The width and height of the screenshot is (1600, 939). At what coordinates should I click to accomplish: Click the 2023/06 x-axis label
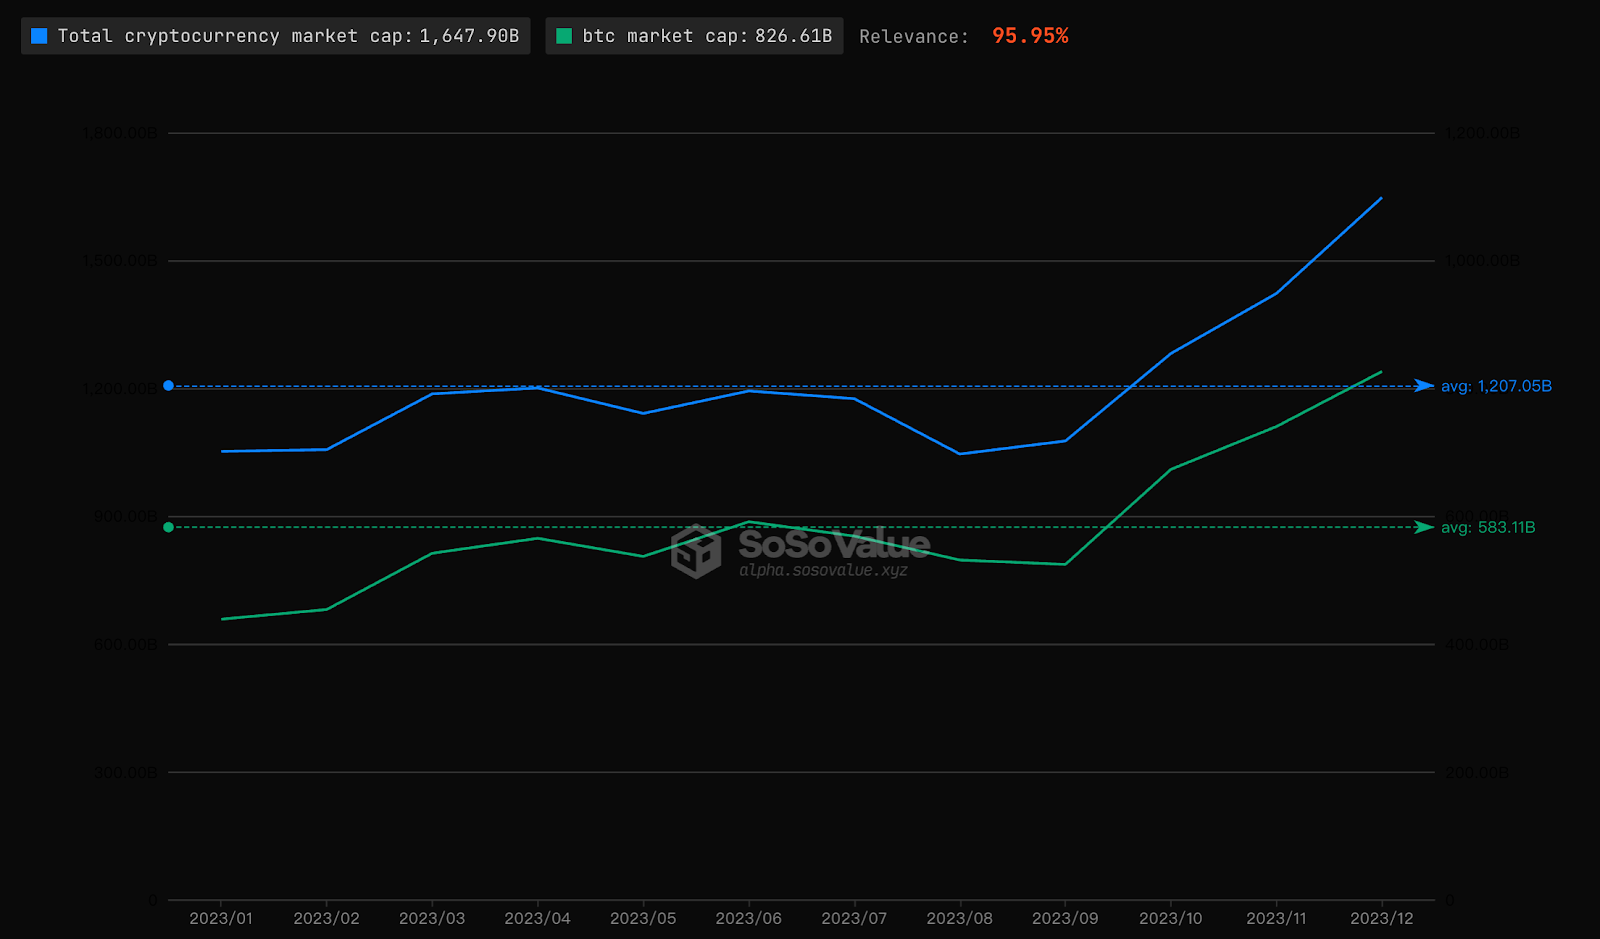click(748, 918)
